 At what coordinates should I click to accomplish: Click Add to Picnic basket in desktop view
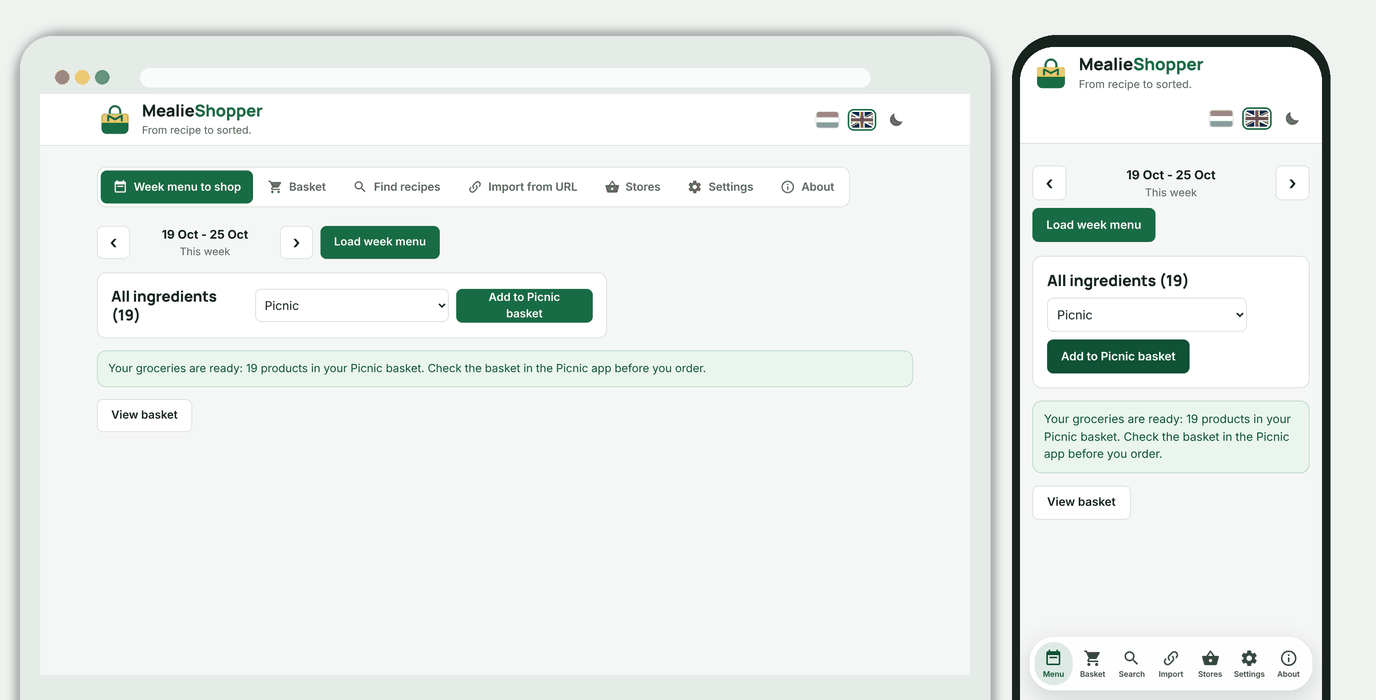524,306
